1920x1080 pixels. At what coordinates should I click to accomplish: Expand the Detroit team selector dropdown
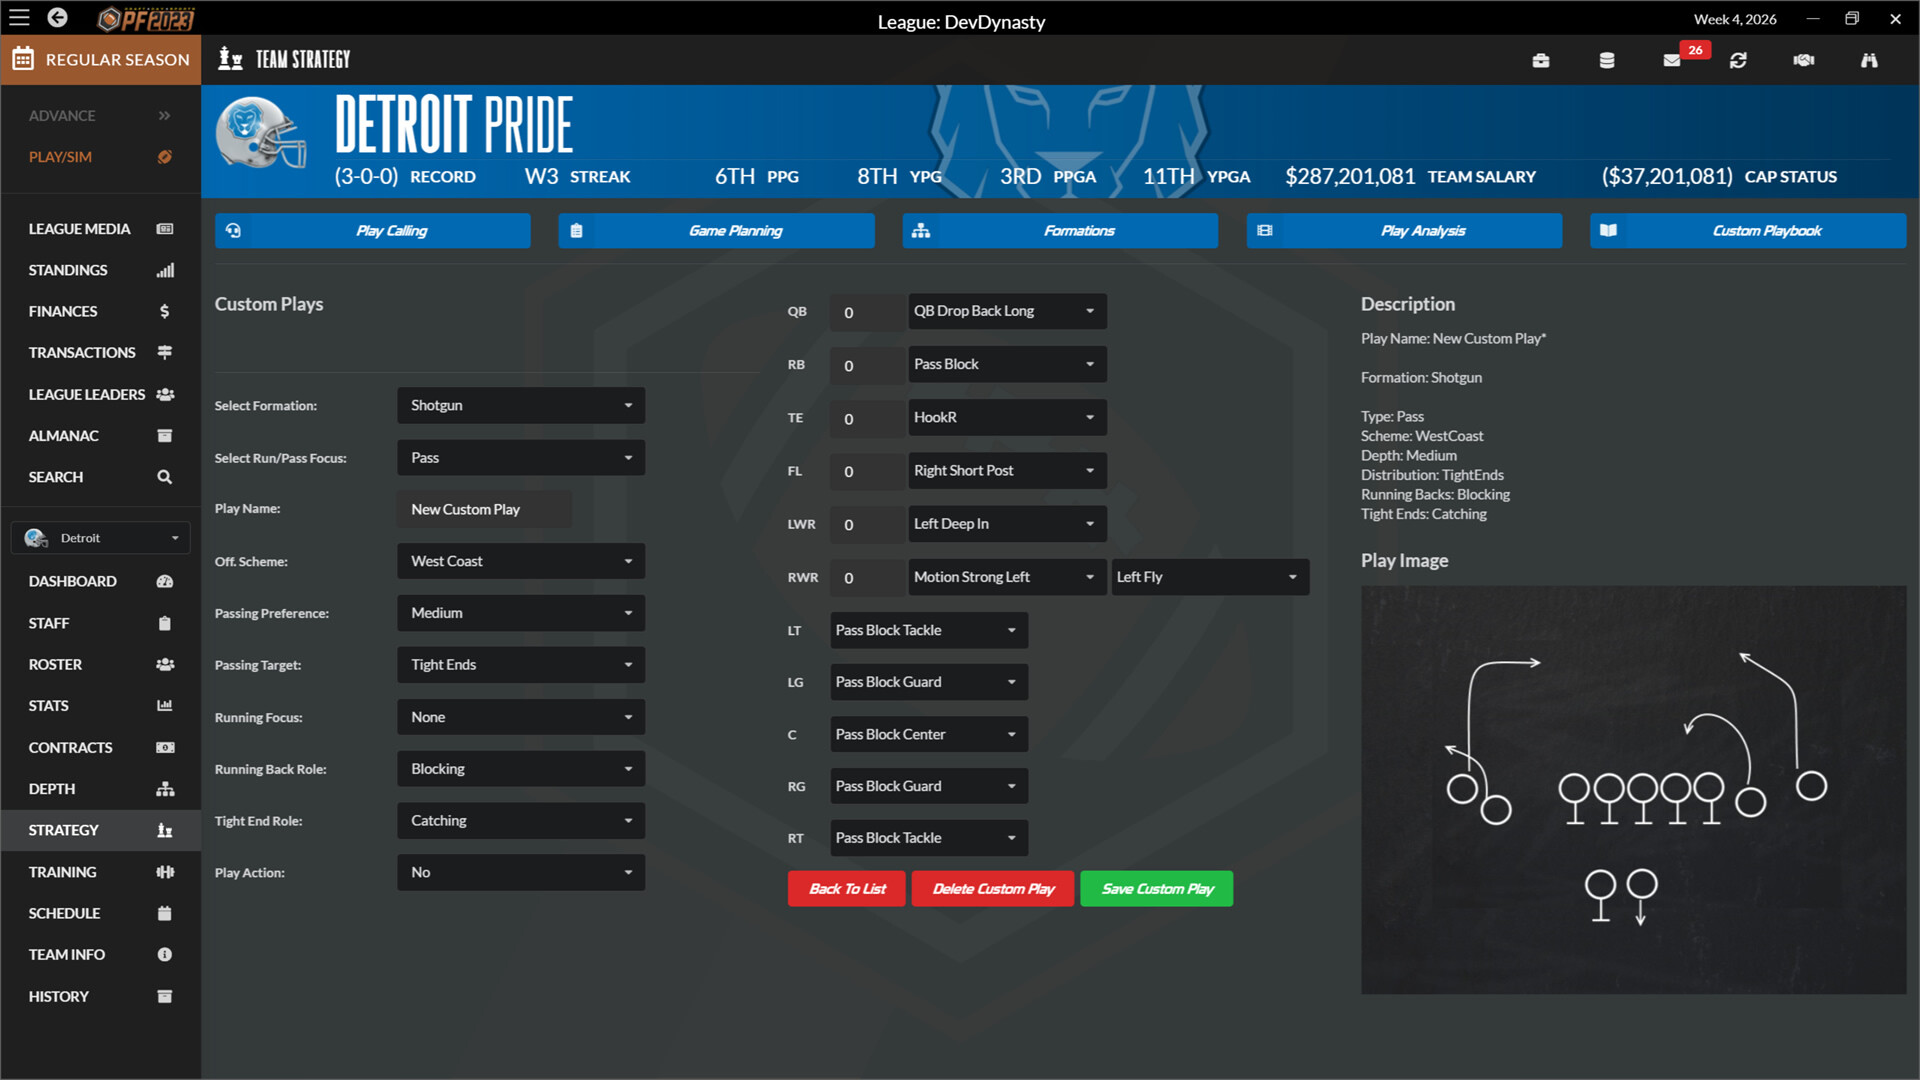click(x=100, y=537)
